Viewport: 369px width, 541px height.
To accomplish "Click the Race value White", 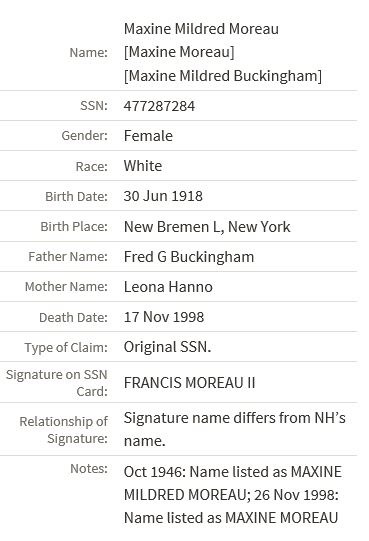I will (143, 166).
